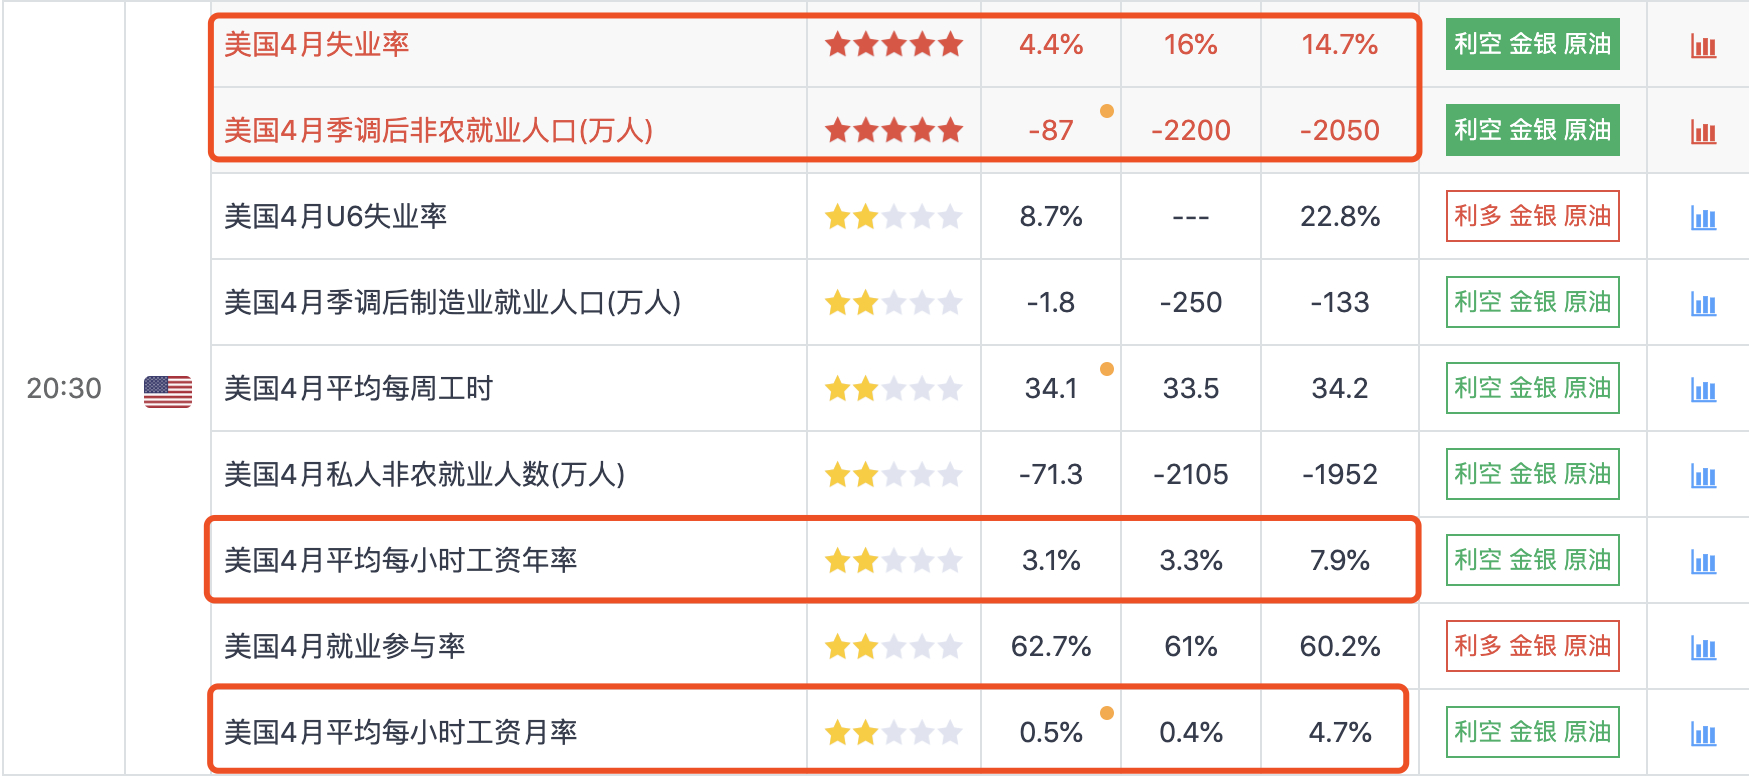Click the United States flag icon
Screen dimensions: 1749x776
click(x=168, y=391)
